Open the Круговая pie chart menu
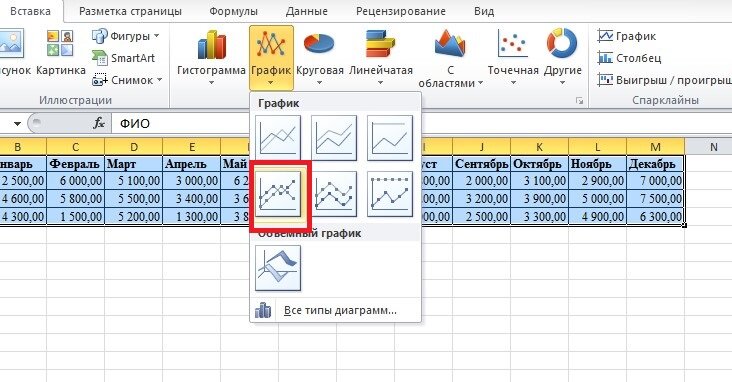732x382 pixels. 320,57
